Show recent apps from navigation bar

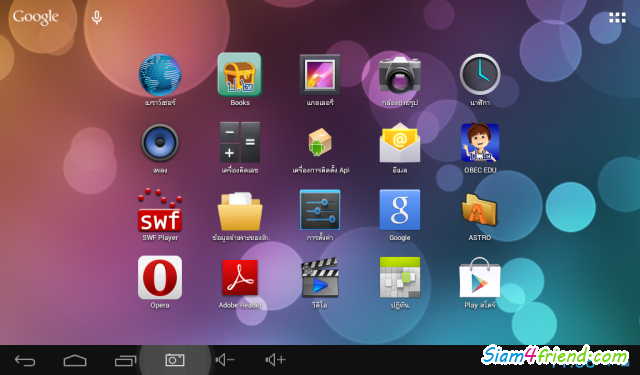(x=125, y=360)
